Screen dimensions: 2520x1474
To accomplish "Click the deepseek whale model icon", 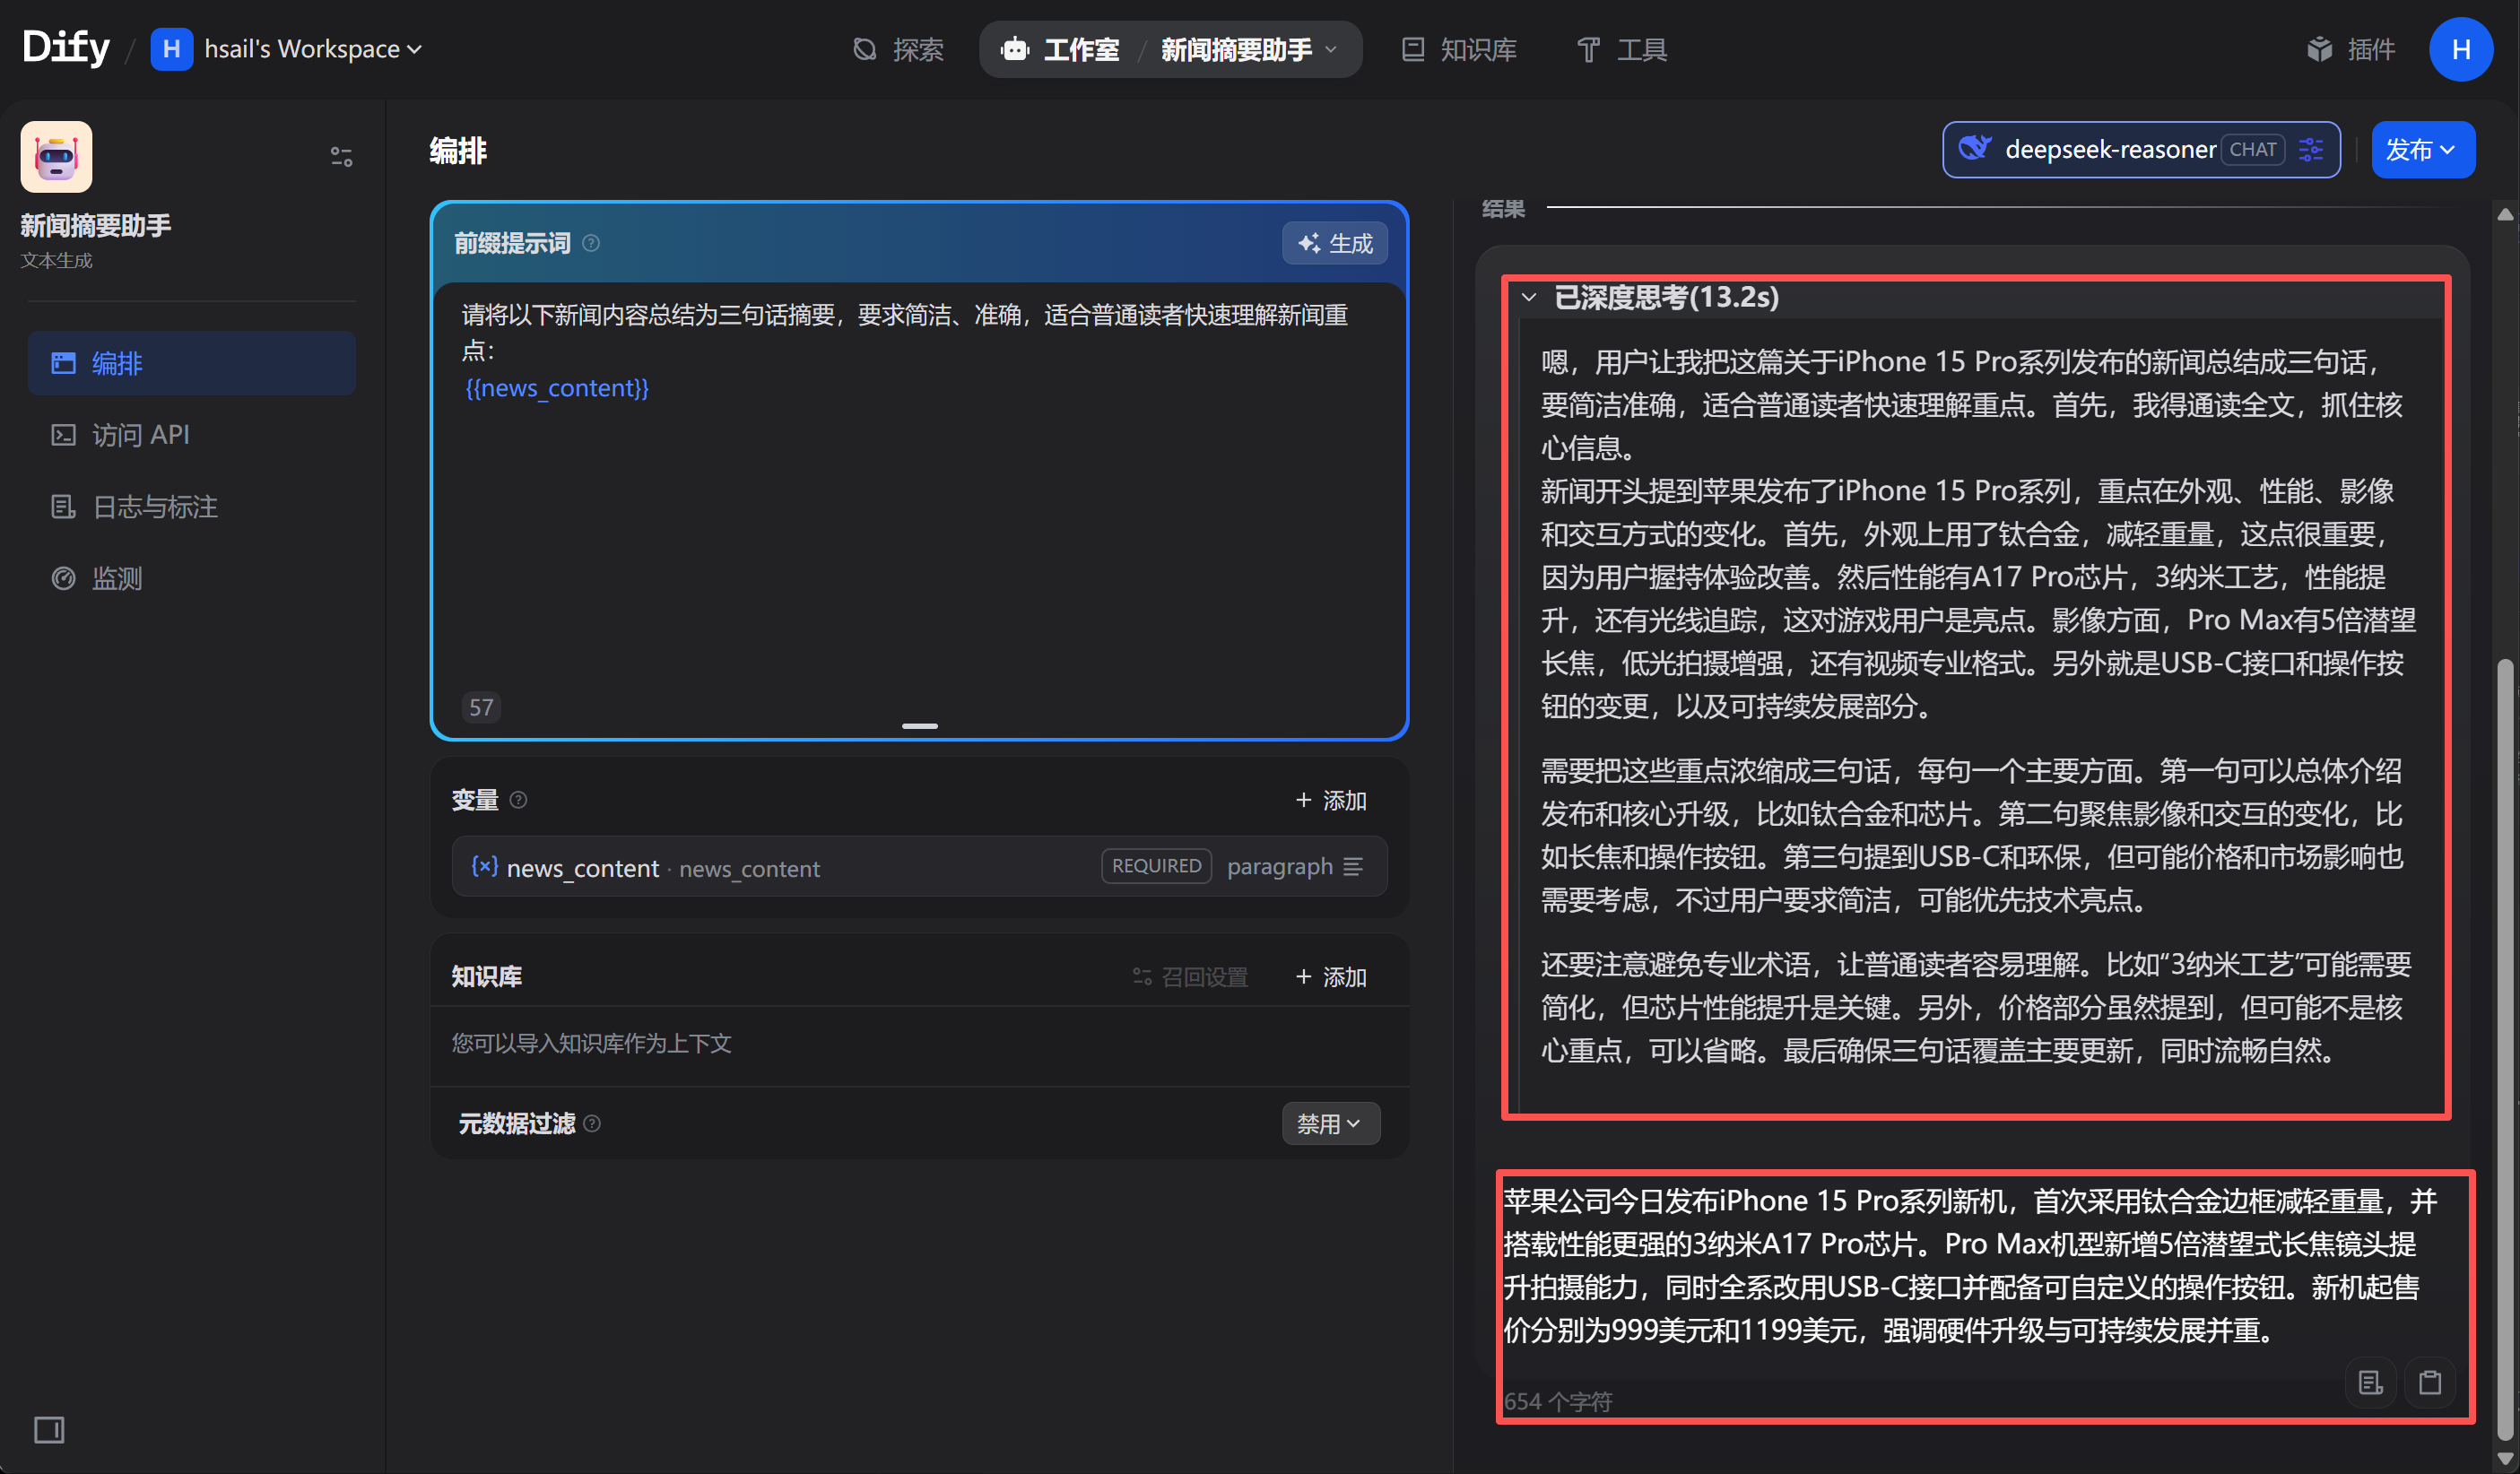I will coord(1975,149).
